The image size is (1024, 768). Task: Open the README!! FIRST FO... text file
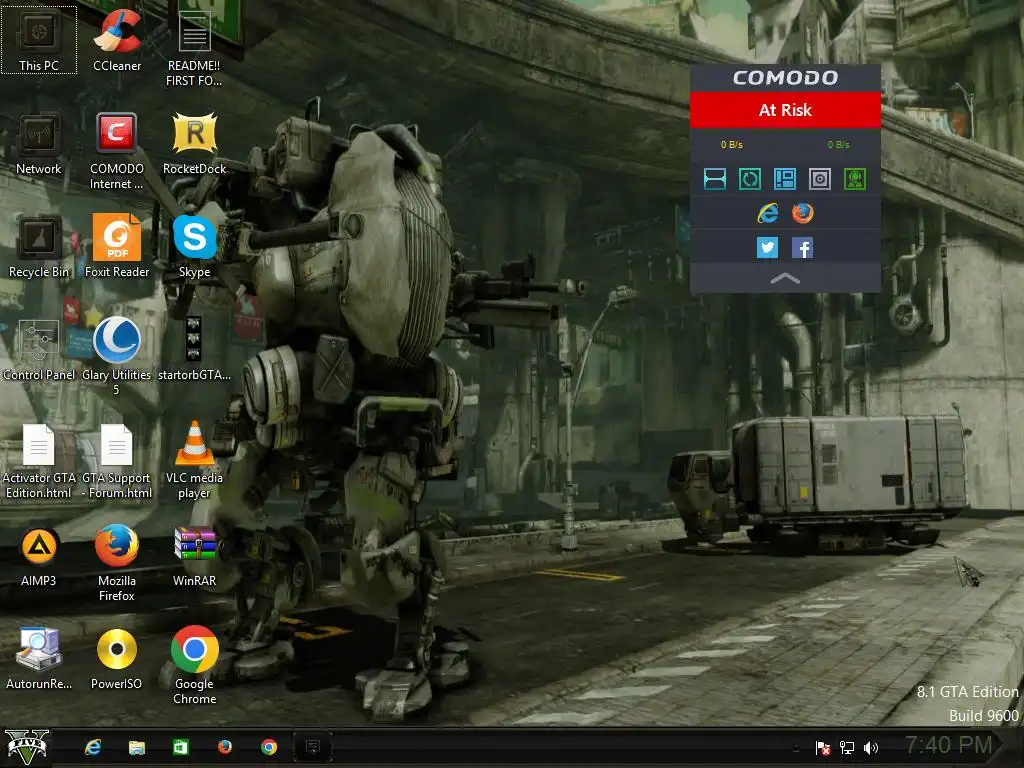pos(194,48)
